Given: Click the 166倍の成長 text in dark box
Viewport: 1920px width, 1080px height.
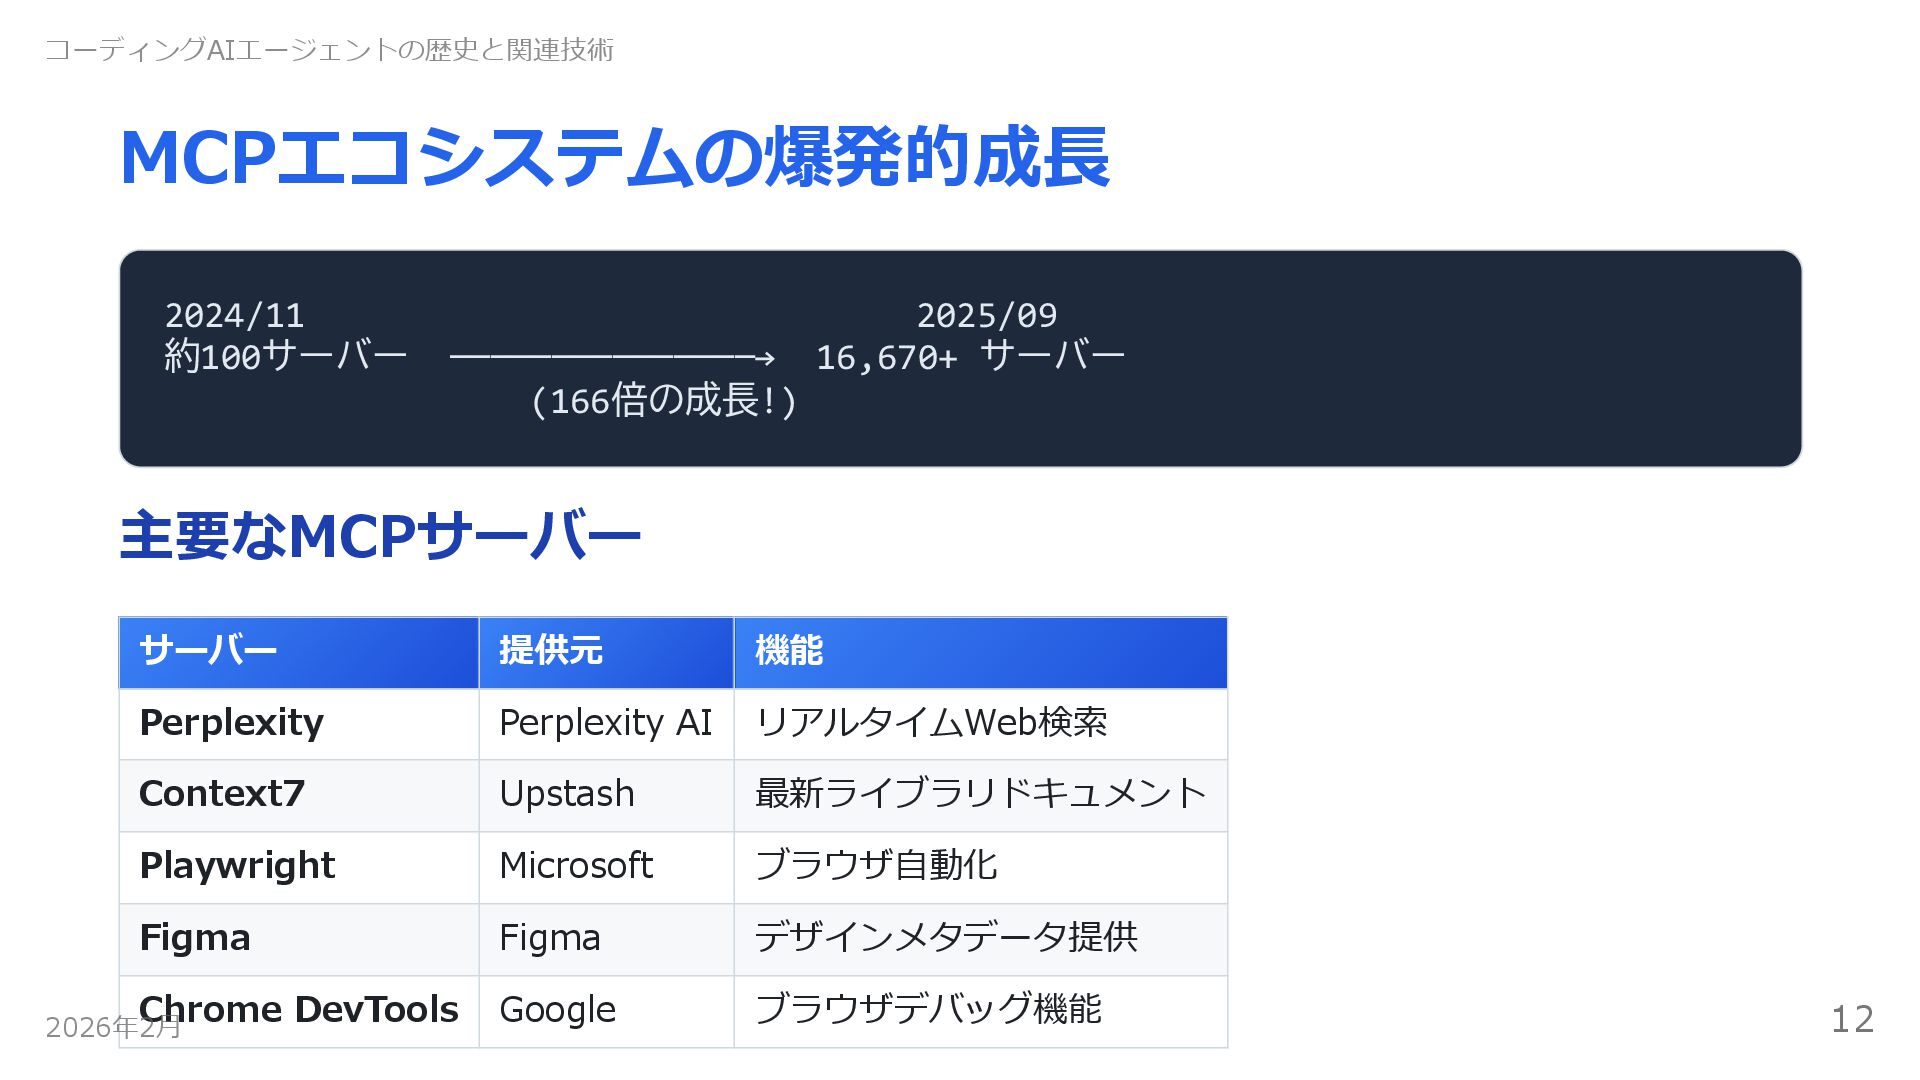Looking at the screenshot, I should click(664, 401).
